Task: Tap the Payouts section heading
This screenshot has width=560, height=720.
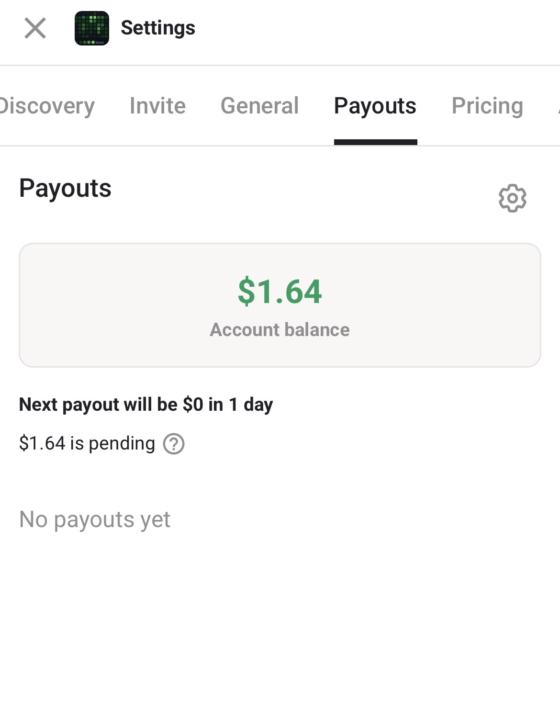Action: coord(65,189)
